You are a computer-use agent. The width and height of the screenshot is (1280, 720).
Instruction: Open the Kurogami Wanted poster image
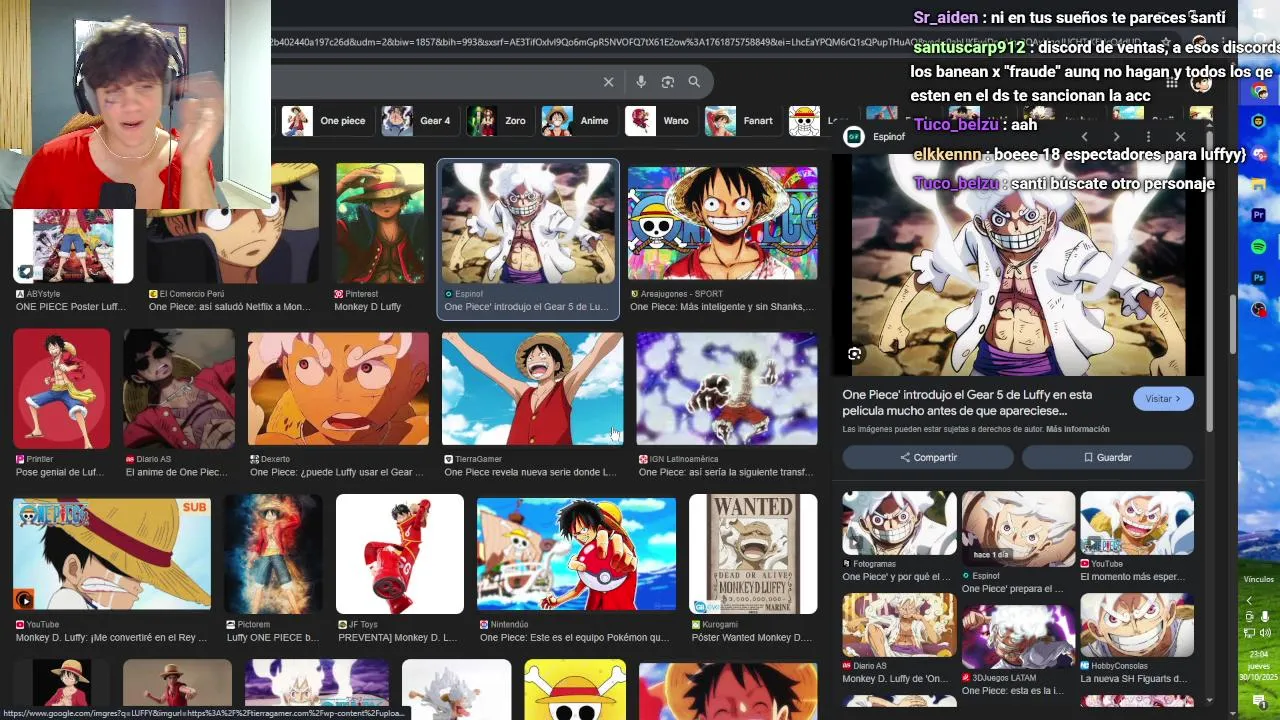tap(753, 554)
